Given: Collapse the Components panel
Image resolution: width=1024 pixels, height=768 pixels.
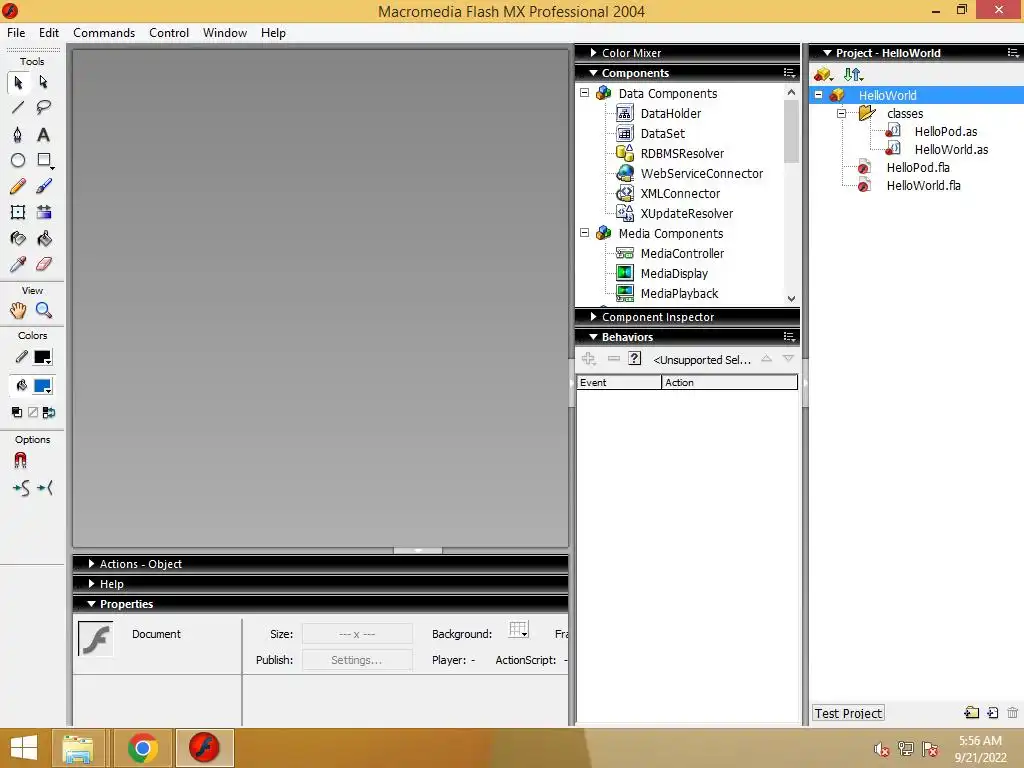Looking at the screenshot, I should (593, 73).
